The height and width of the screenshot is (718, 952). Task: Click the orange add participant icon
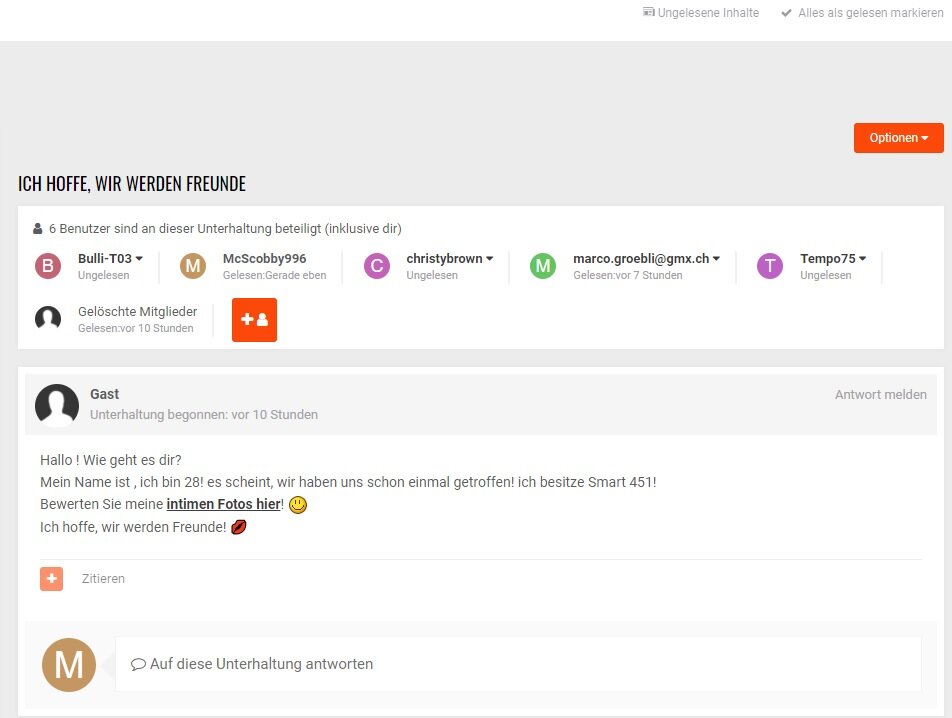click(x=254, y=320)
